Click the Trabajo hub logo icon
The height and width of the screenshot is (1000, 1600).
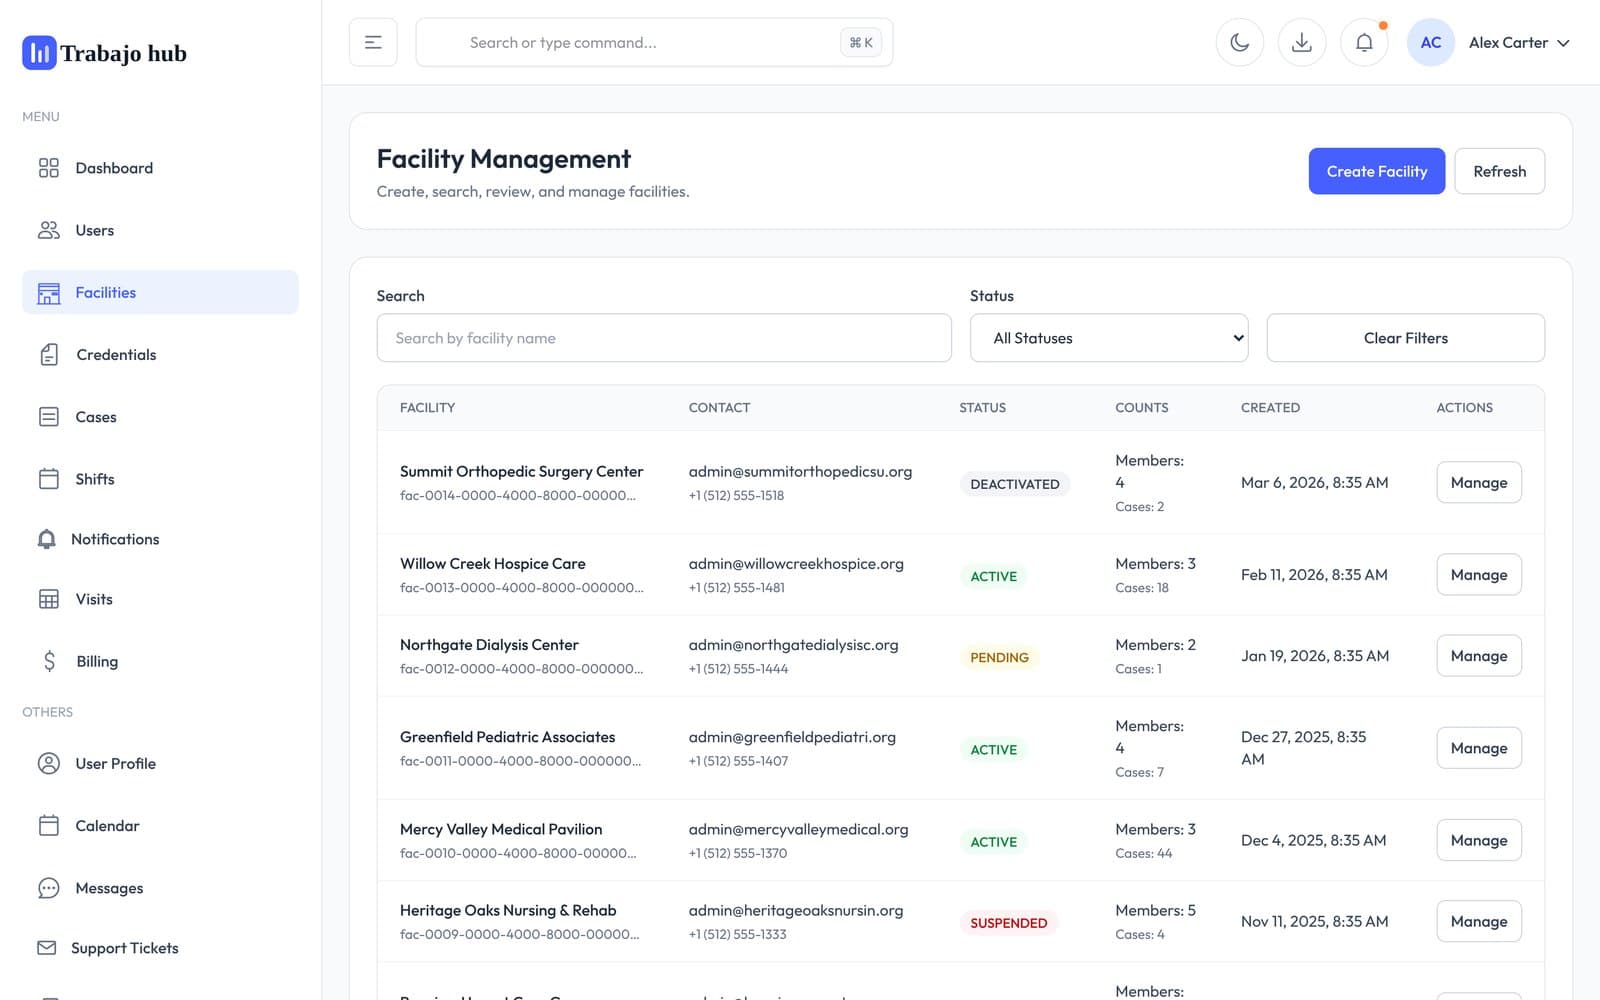[39, 53]
